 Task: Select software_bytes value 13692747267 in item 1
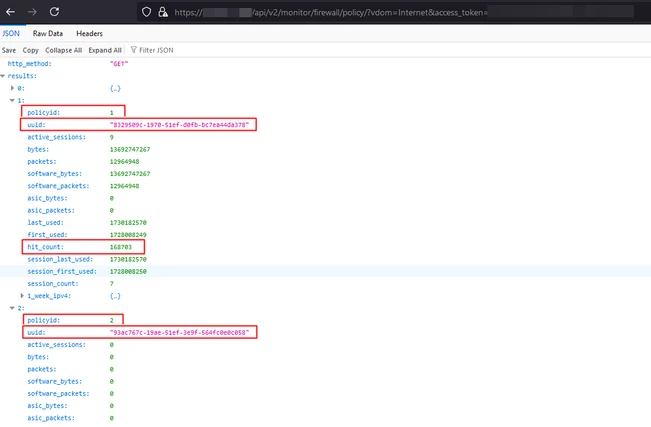pyautogui.click(x=130, y=174)
